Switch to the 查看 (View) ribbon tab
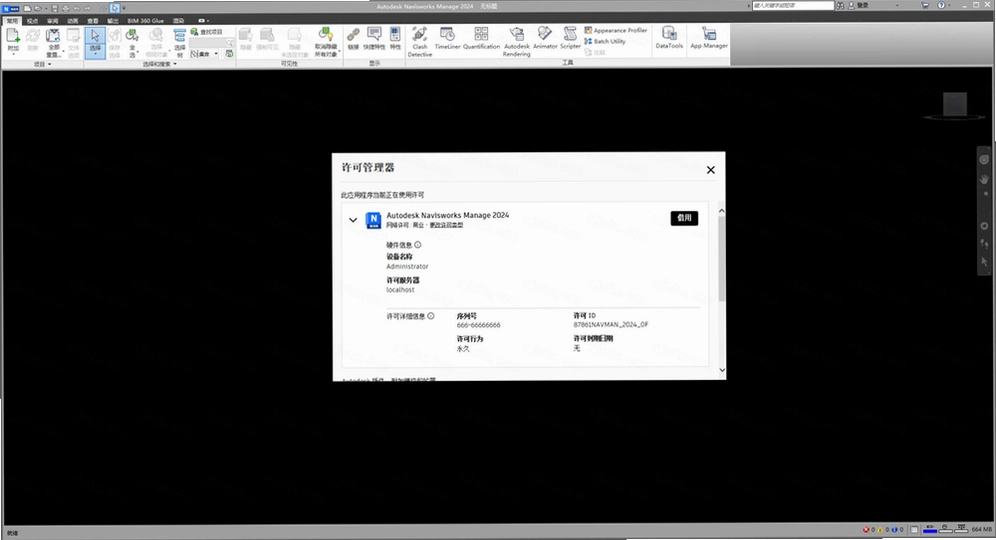Image resolution: width=996 pixels, height=540 pixels. (93, 21)
